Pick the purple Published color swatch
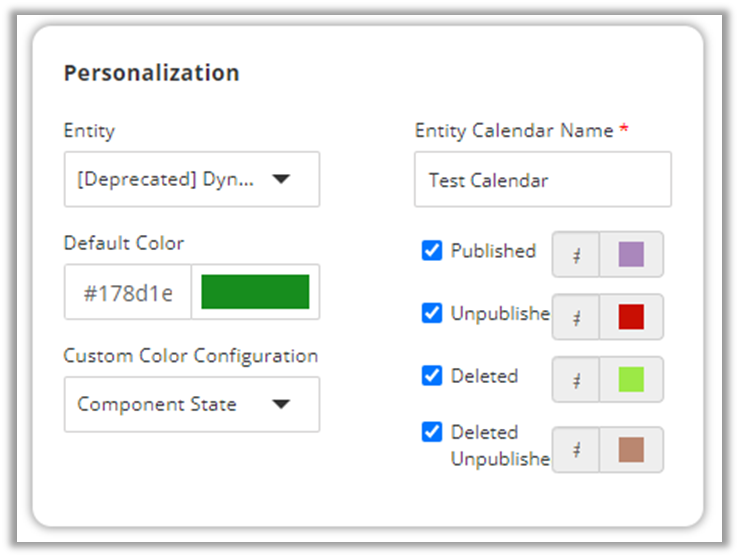Image resolution: width=739 pixels, height=557 pixels. 631,254
